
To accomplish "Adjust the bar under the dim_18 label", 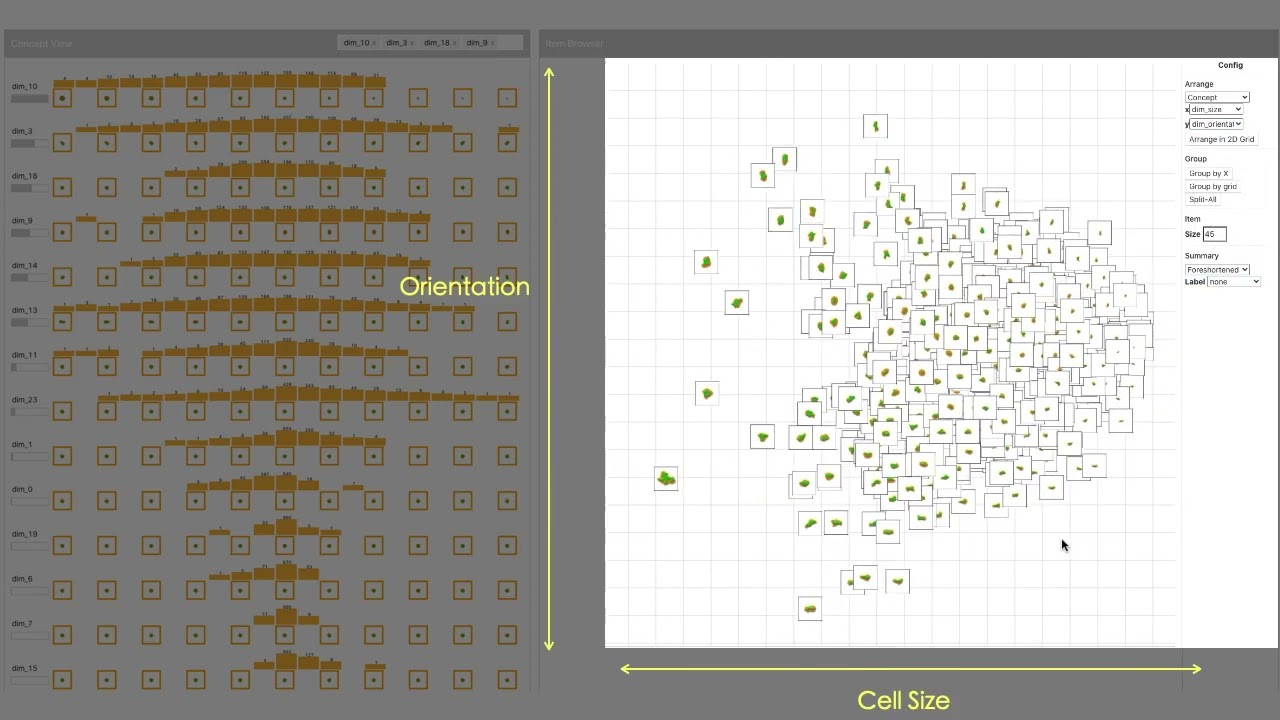I will (30, 188).
